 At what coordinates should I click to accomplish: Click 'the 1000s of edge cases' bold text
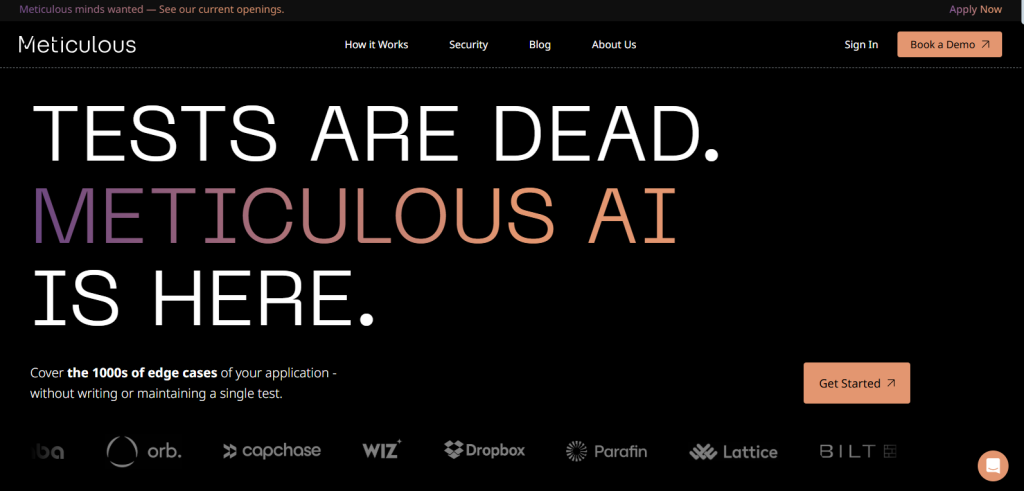(x=142, y=373)
